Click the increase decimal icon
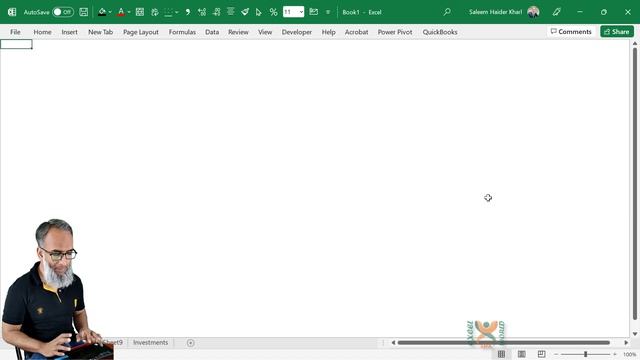The height and width of the screenshot is (360, 640). pyautogui.click(x=202, y=12)
